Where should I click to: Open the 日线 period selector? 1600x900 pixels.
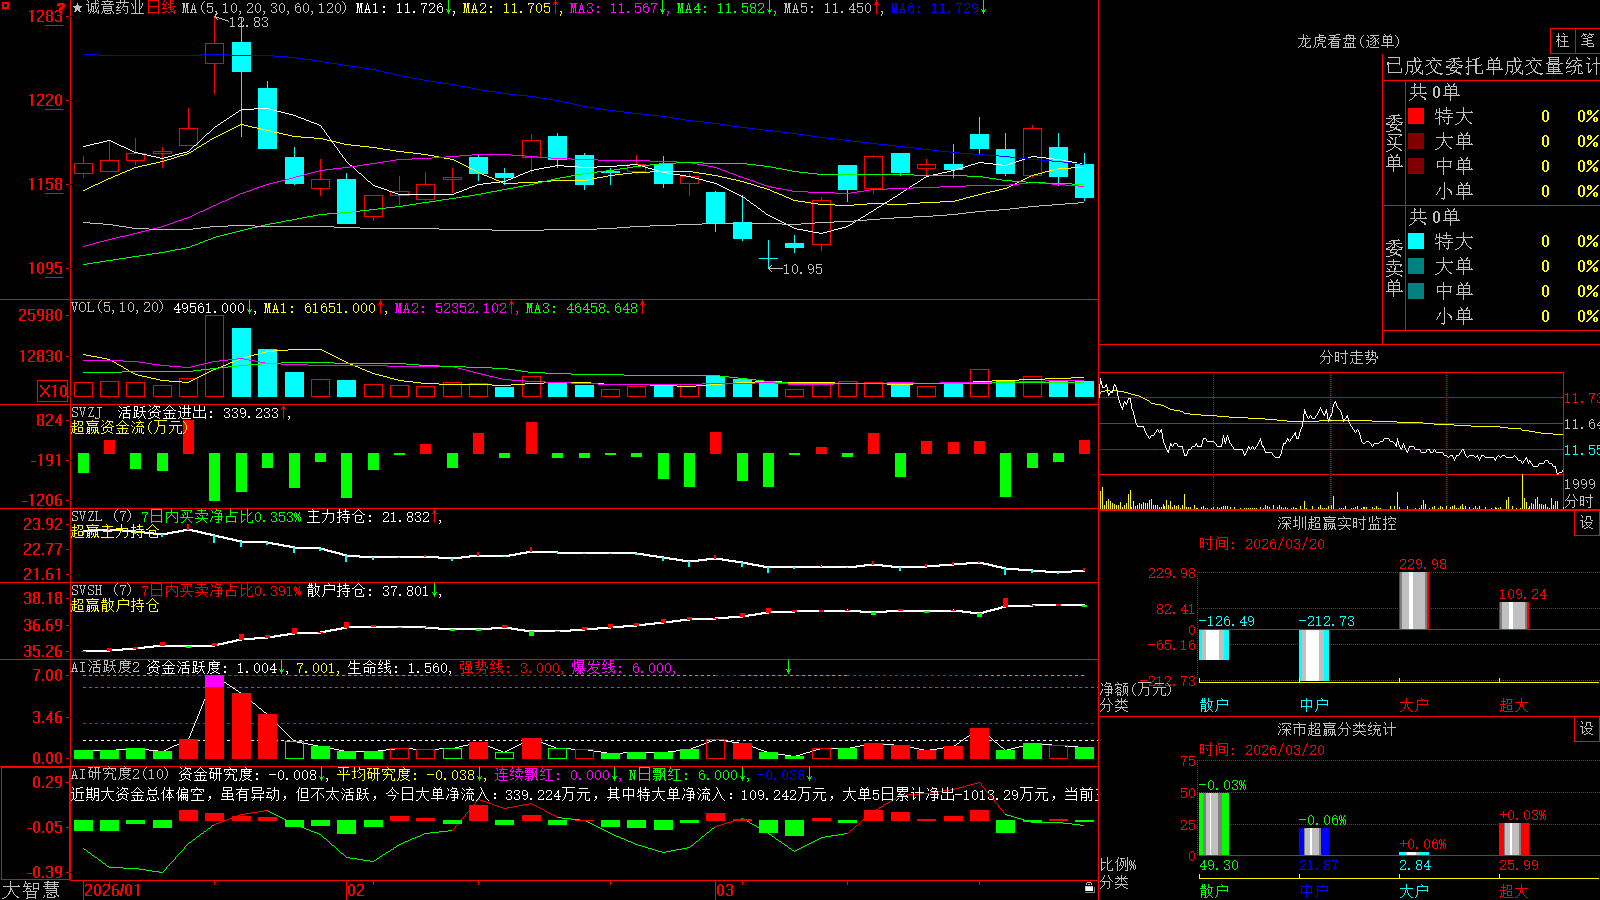[x=161, y=8]
